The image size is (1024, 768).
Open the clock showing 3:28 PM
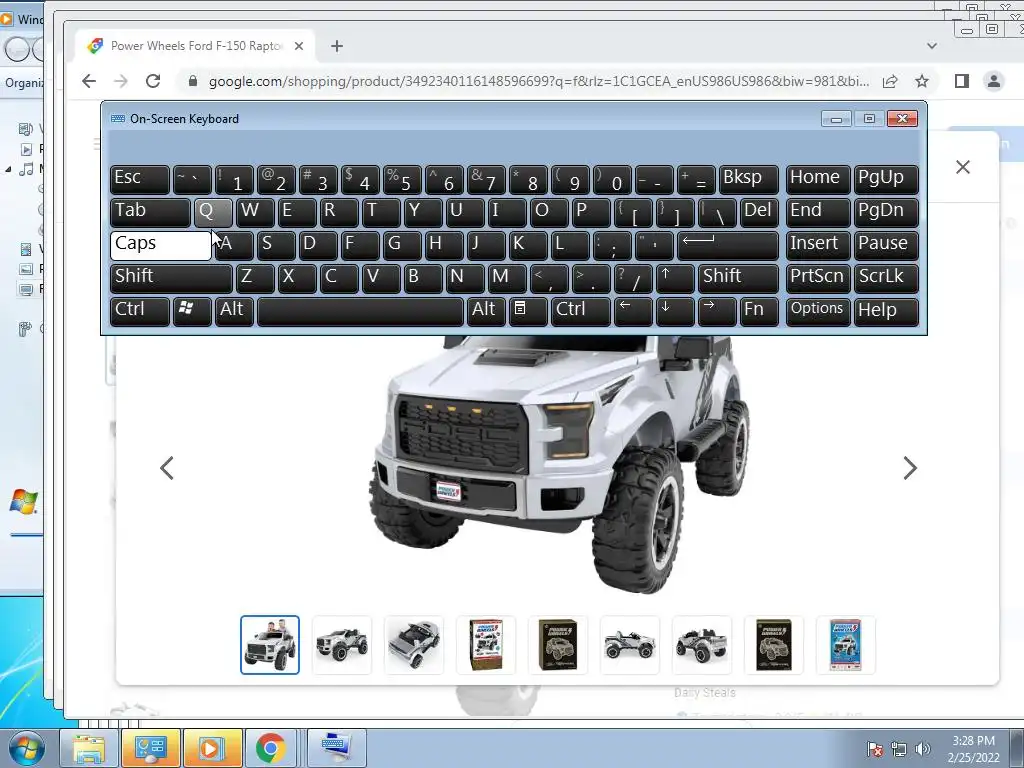(x=973, y=748)
